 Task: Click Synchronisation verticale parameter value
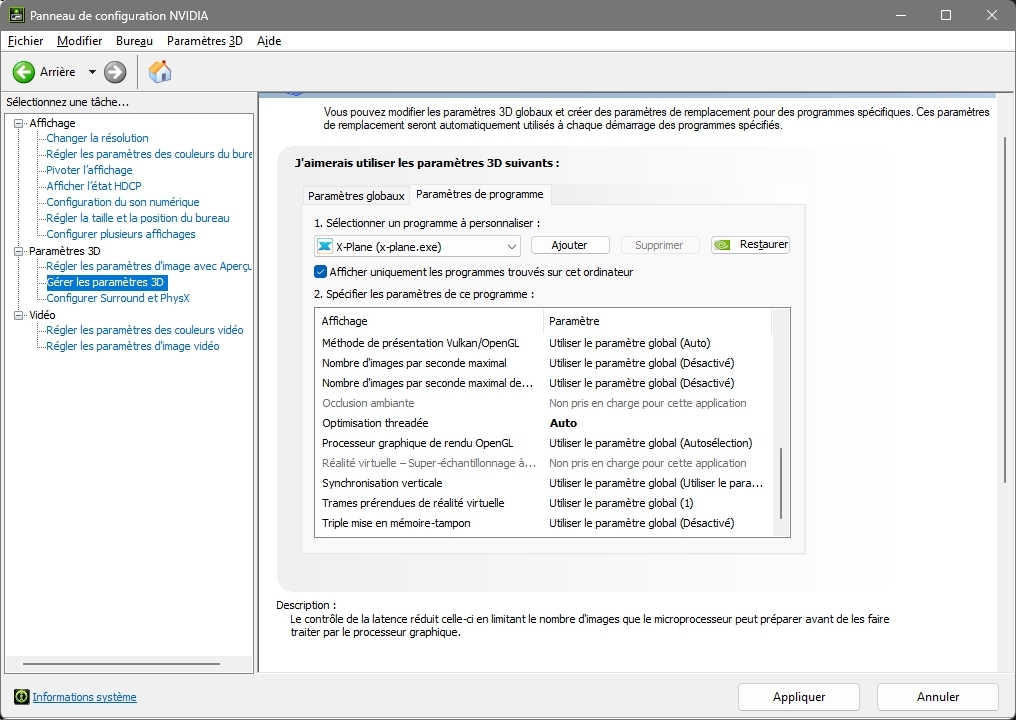click(x=656, y=483)
